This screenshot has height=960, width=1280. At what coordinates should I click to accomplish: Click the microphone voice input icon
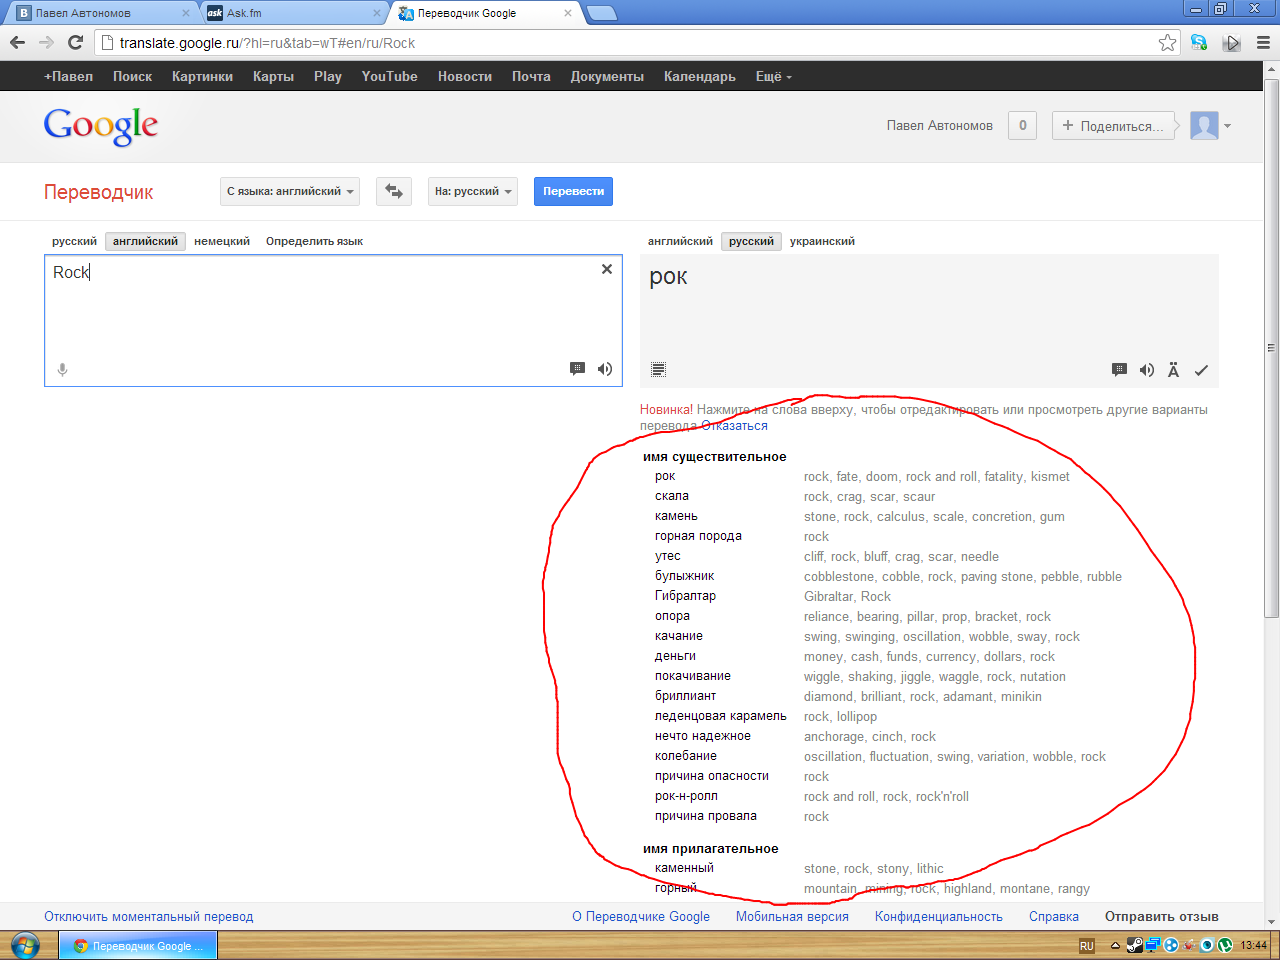pyautogui.click(x=62, y=369)
